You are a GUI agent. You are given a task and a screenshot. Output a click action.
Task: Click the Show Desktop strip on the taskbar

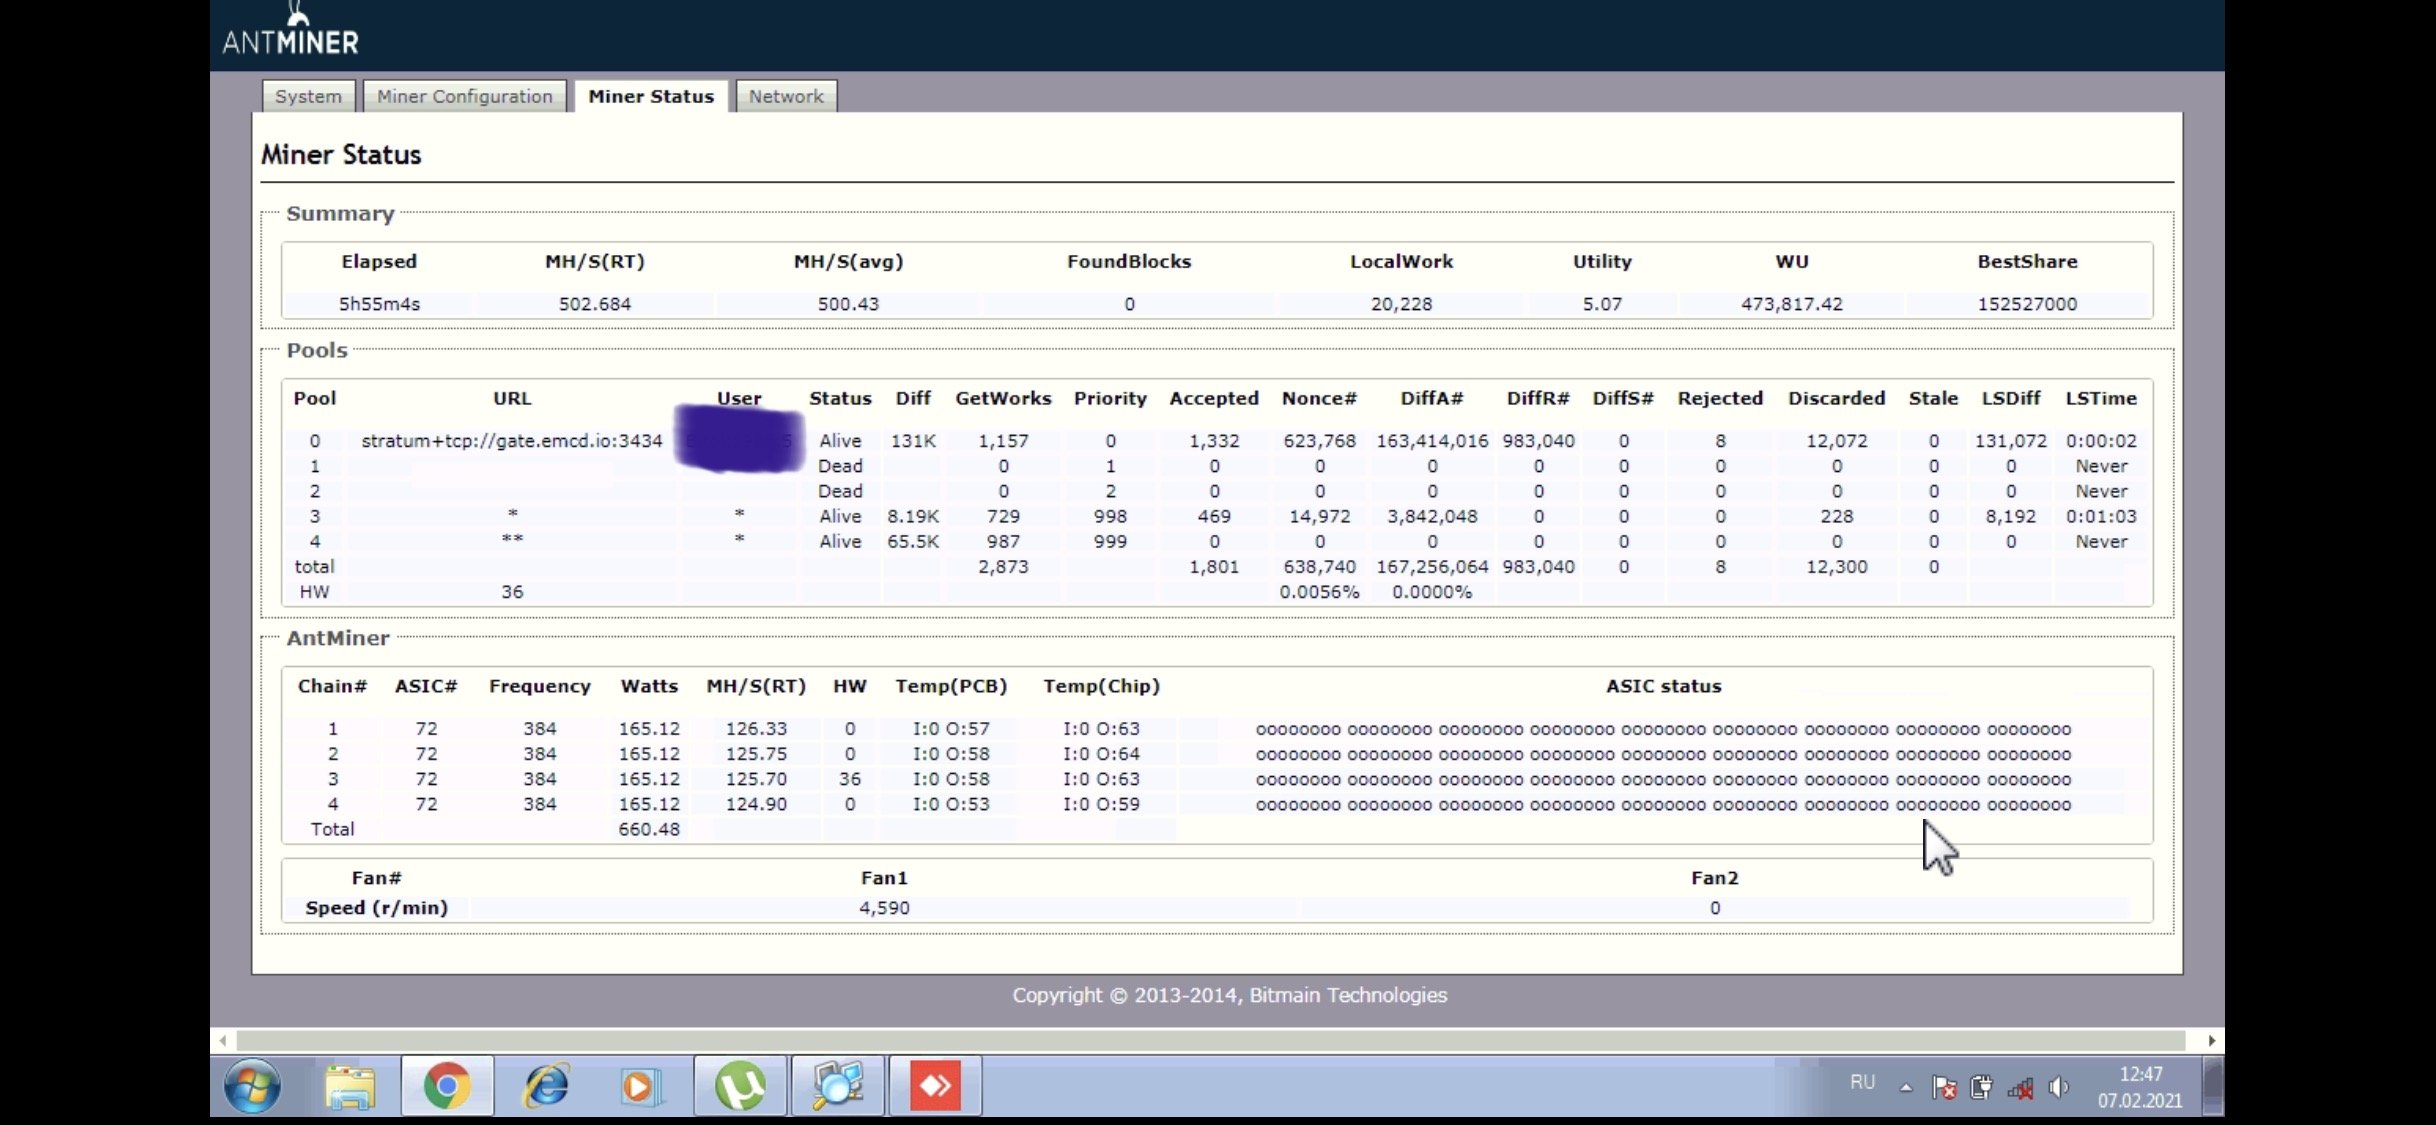2214,1086
